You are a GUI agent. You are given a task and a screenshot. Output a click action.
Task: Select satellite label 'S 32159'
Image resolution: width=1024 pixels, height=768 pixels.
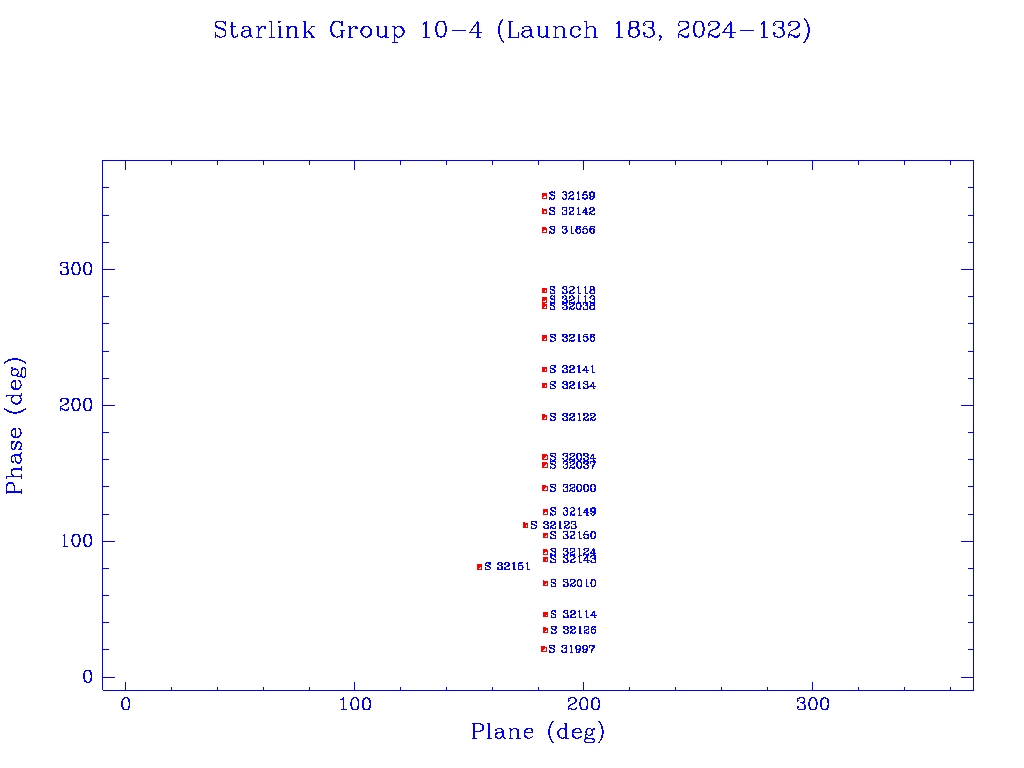coord(571,196)
